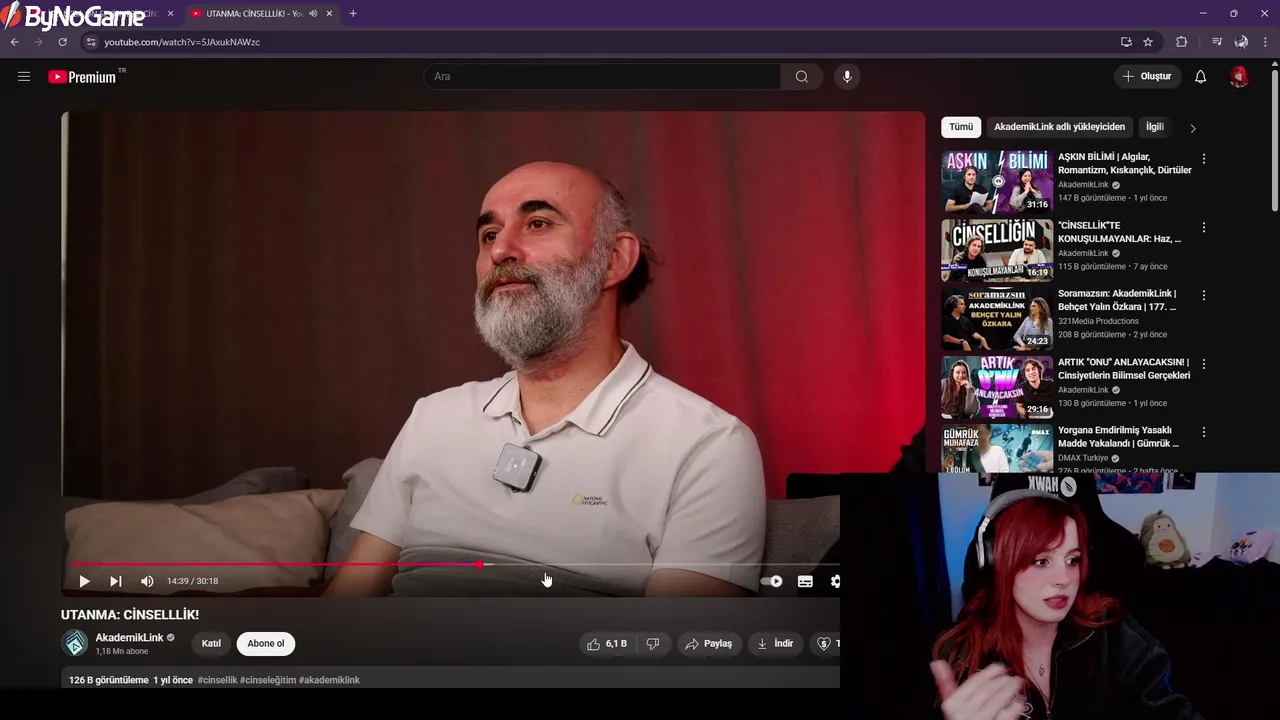This screenshot has width=1280, height=720.
Task: Open options menu for AŞKIN BİLİMİ video
Action: point(1204,159)
